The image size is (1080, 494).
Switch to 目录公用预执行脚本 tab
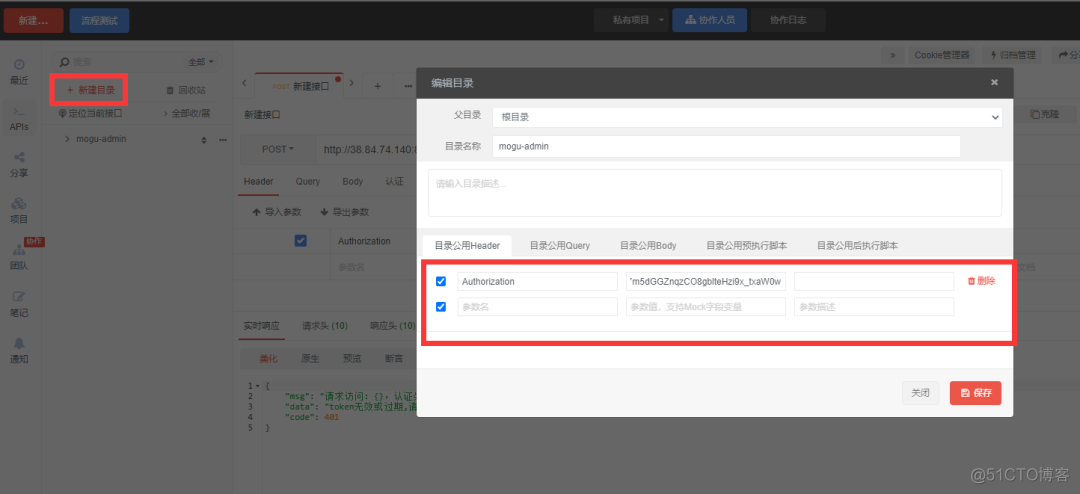[x=747, y=245]
